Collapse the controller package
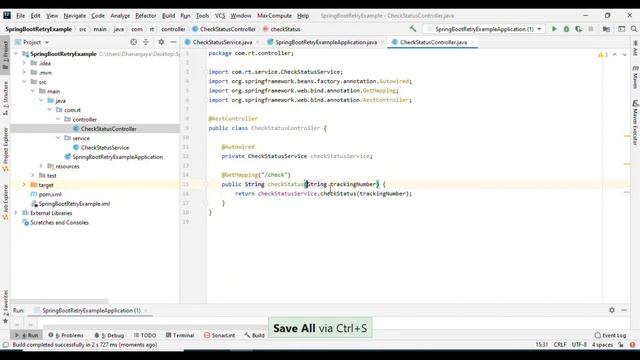 [x=58, y=119]
